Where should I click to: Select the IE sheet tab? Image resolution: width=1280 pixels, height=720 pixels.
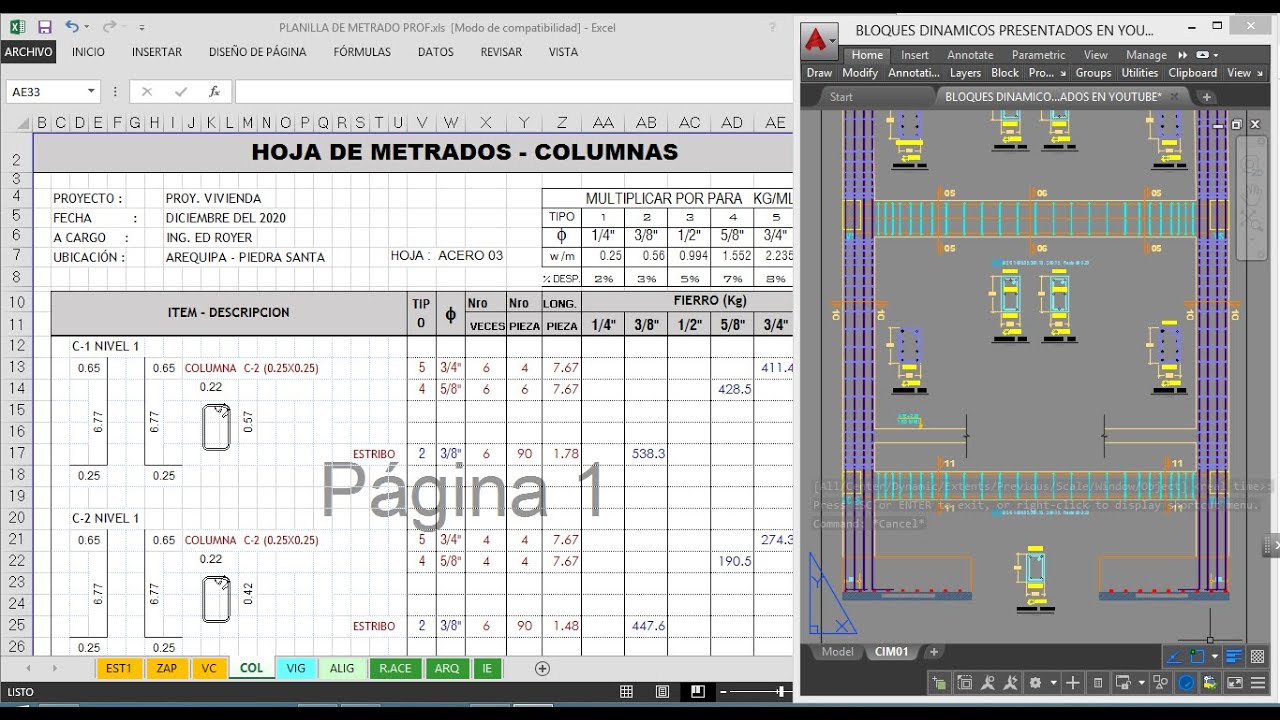pos(487,668)
